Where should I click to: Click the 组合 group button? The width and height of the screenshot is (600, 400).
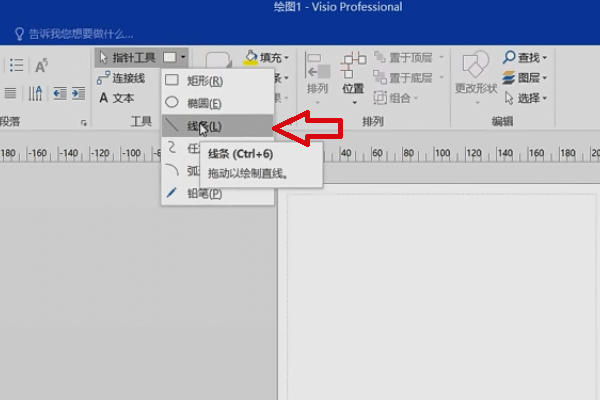click(397, 98)
